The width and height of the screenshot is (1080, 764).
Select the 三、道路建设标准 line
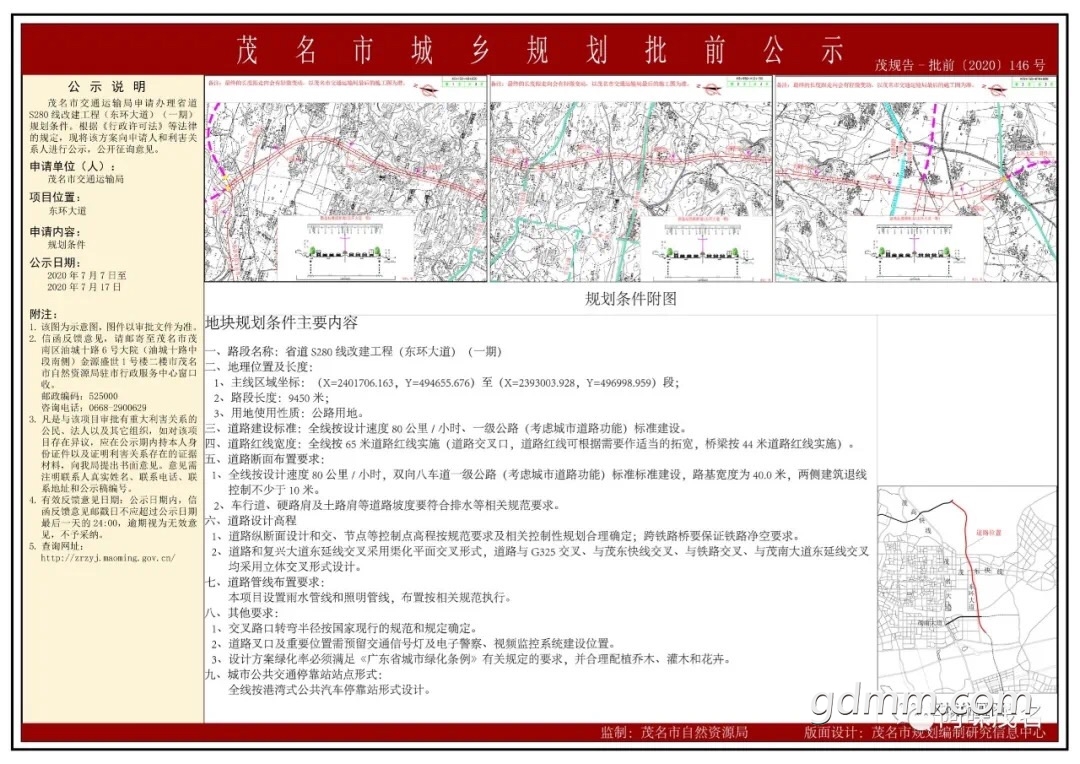(447, 429)
